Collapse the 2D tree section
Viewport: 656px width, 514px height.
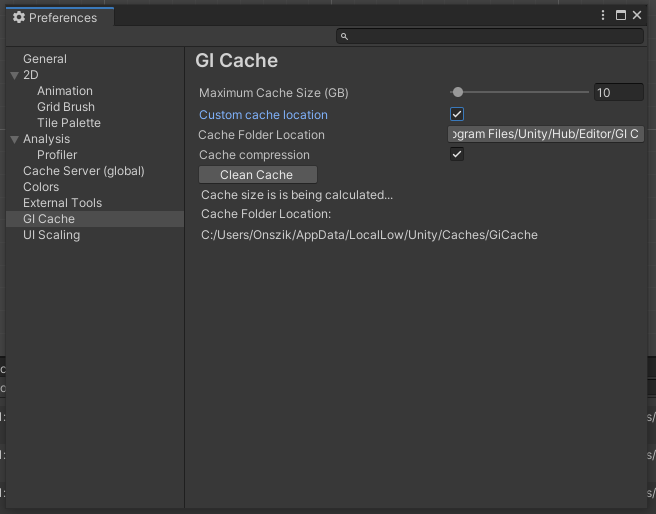pyautogui.click(x=14, y=75)
